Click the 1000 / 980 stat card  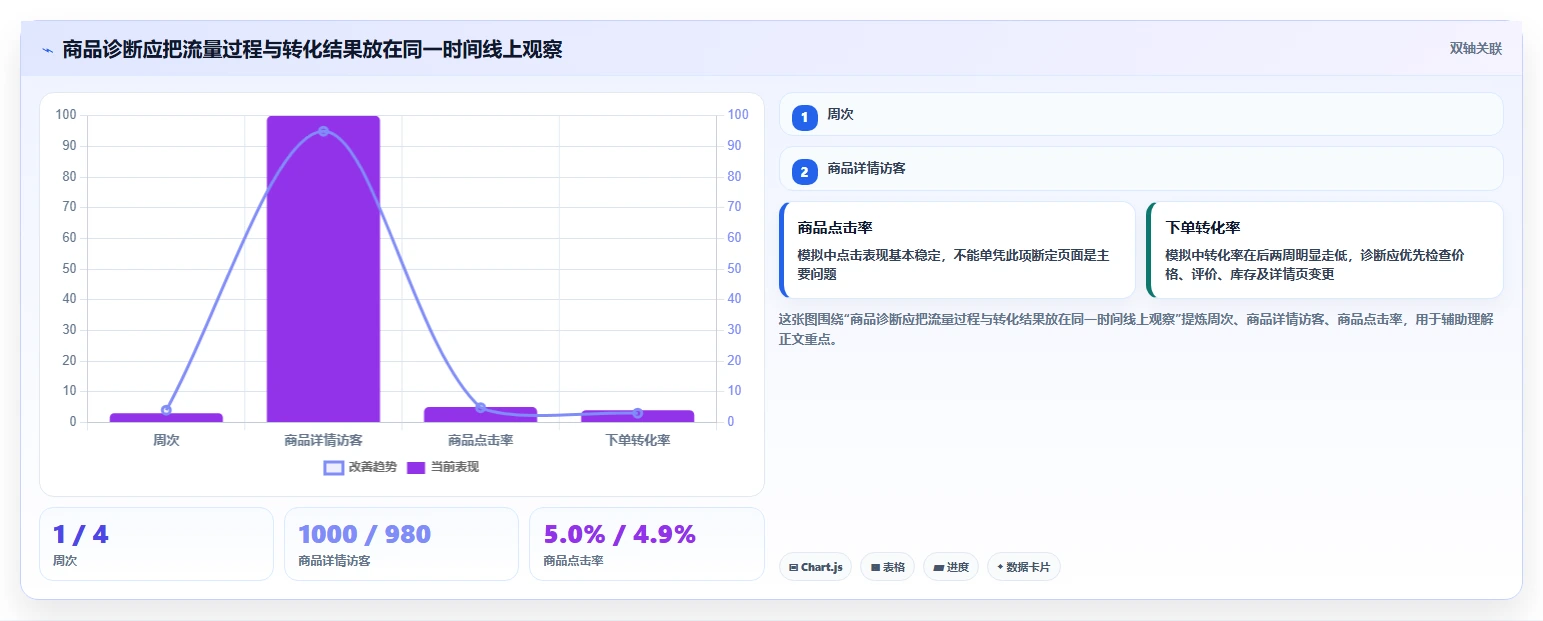pyautogui.click(x=401, y=544)
